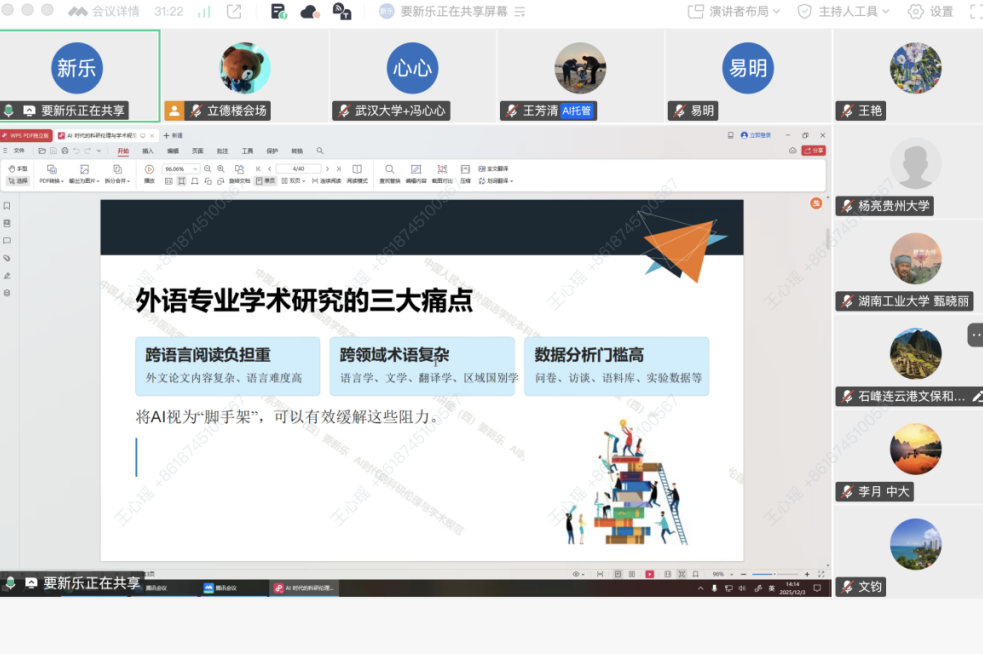983x654 pixels.
Task: Select the Hand tool in WPS toolbar
Action: pyautogui.click(x=18, y=169)
